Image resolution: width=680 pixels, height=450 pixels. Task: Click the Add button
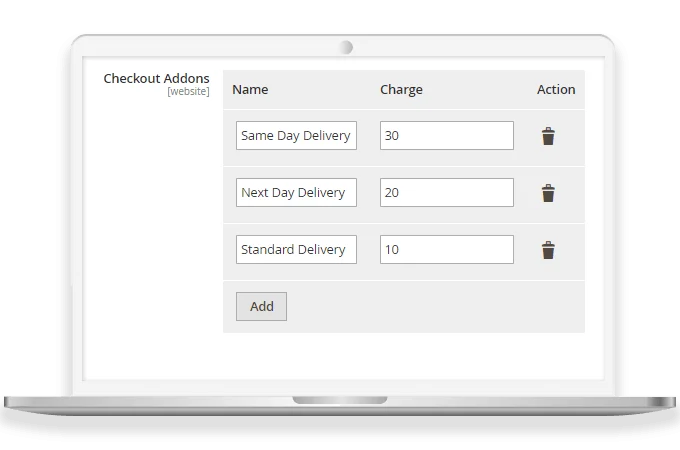click(x=261, y=306)
